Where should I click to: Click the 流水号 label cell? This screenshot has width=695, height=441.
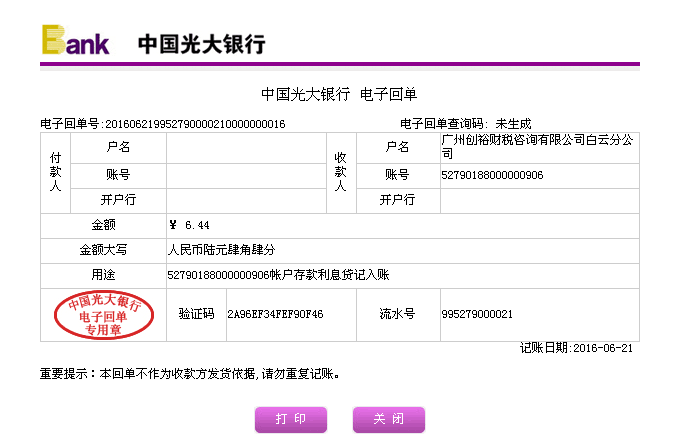397,314
